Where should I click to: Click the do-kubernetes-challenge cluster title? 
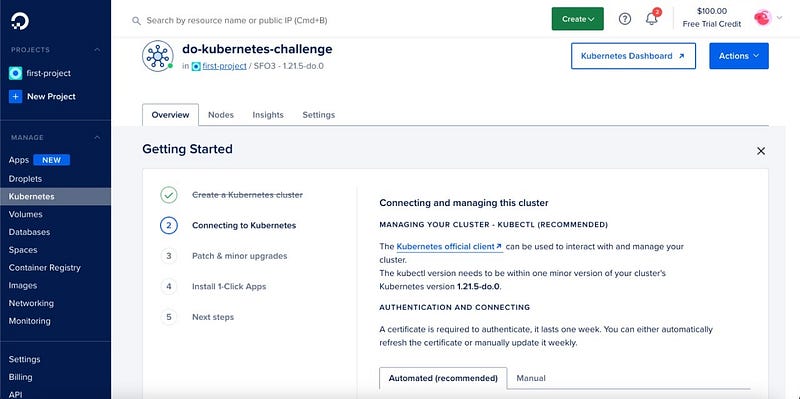[x=257, y=49]
